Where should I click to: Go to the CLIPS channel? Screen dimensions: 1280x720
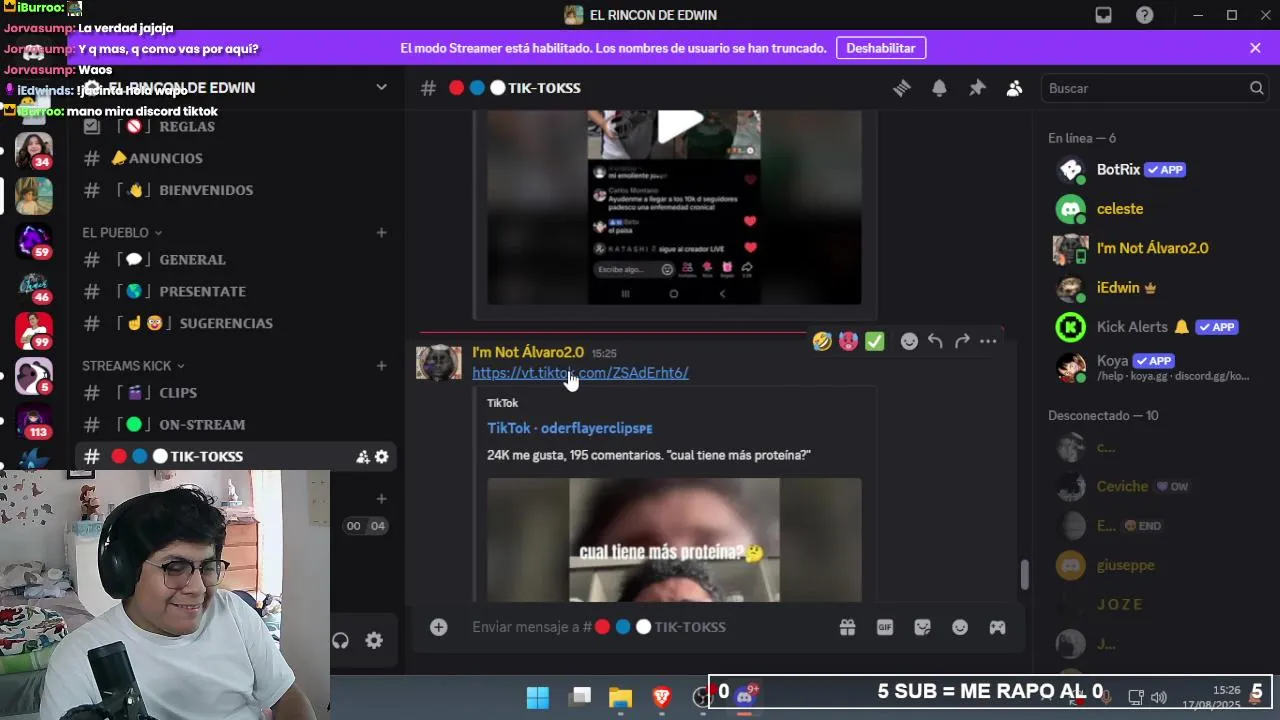point(236,393)
